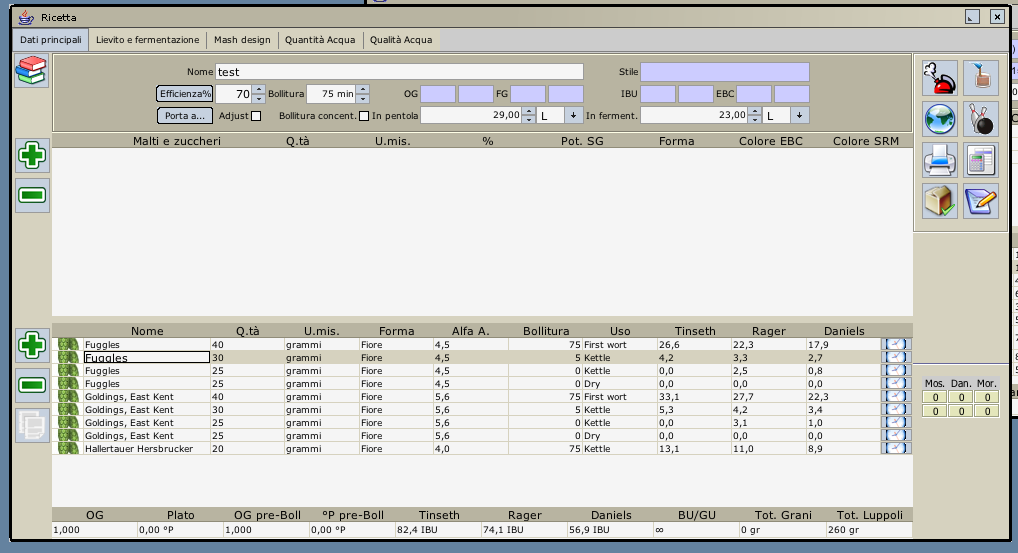The width and height of the screenshot is (1018, 553).
Task: Click the top Mos. value field
Action: pos(935,397)
